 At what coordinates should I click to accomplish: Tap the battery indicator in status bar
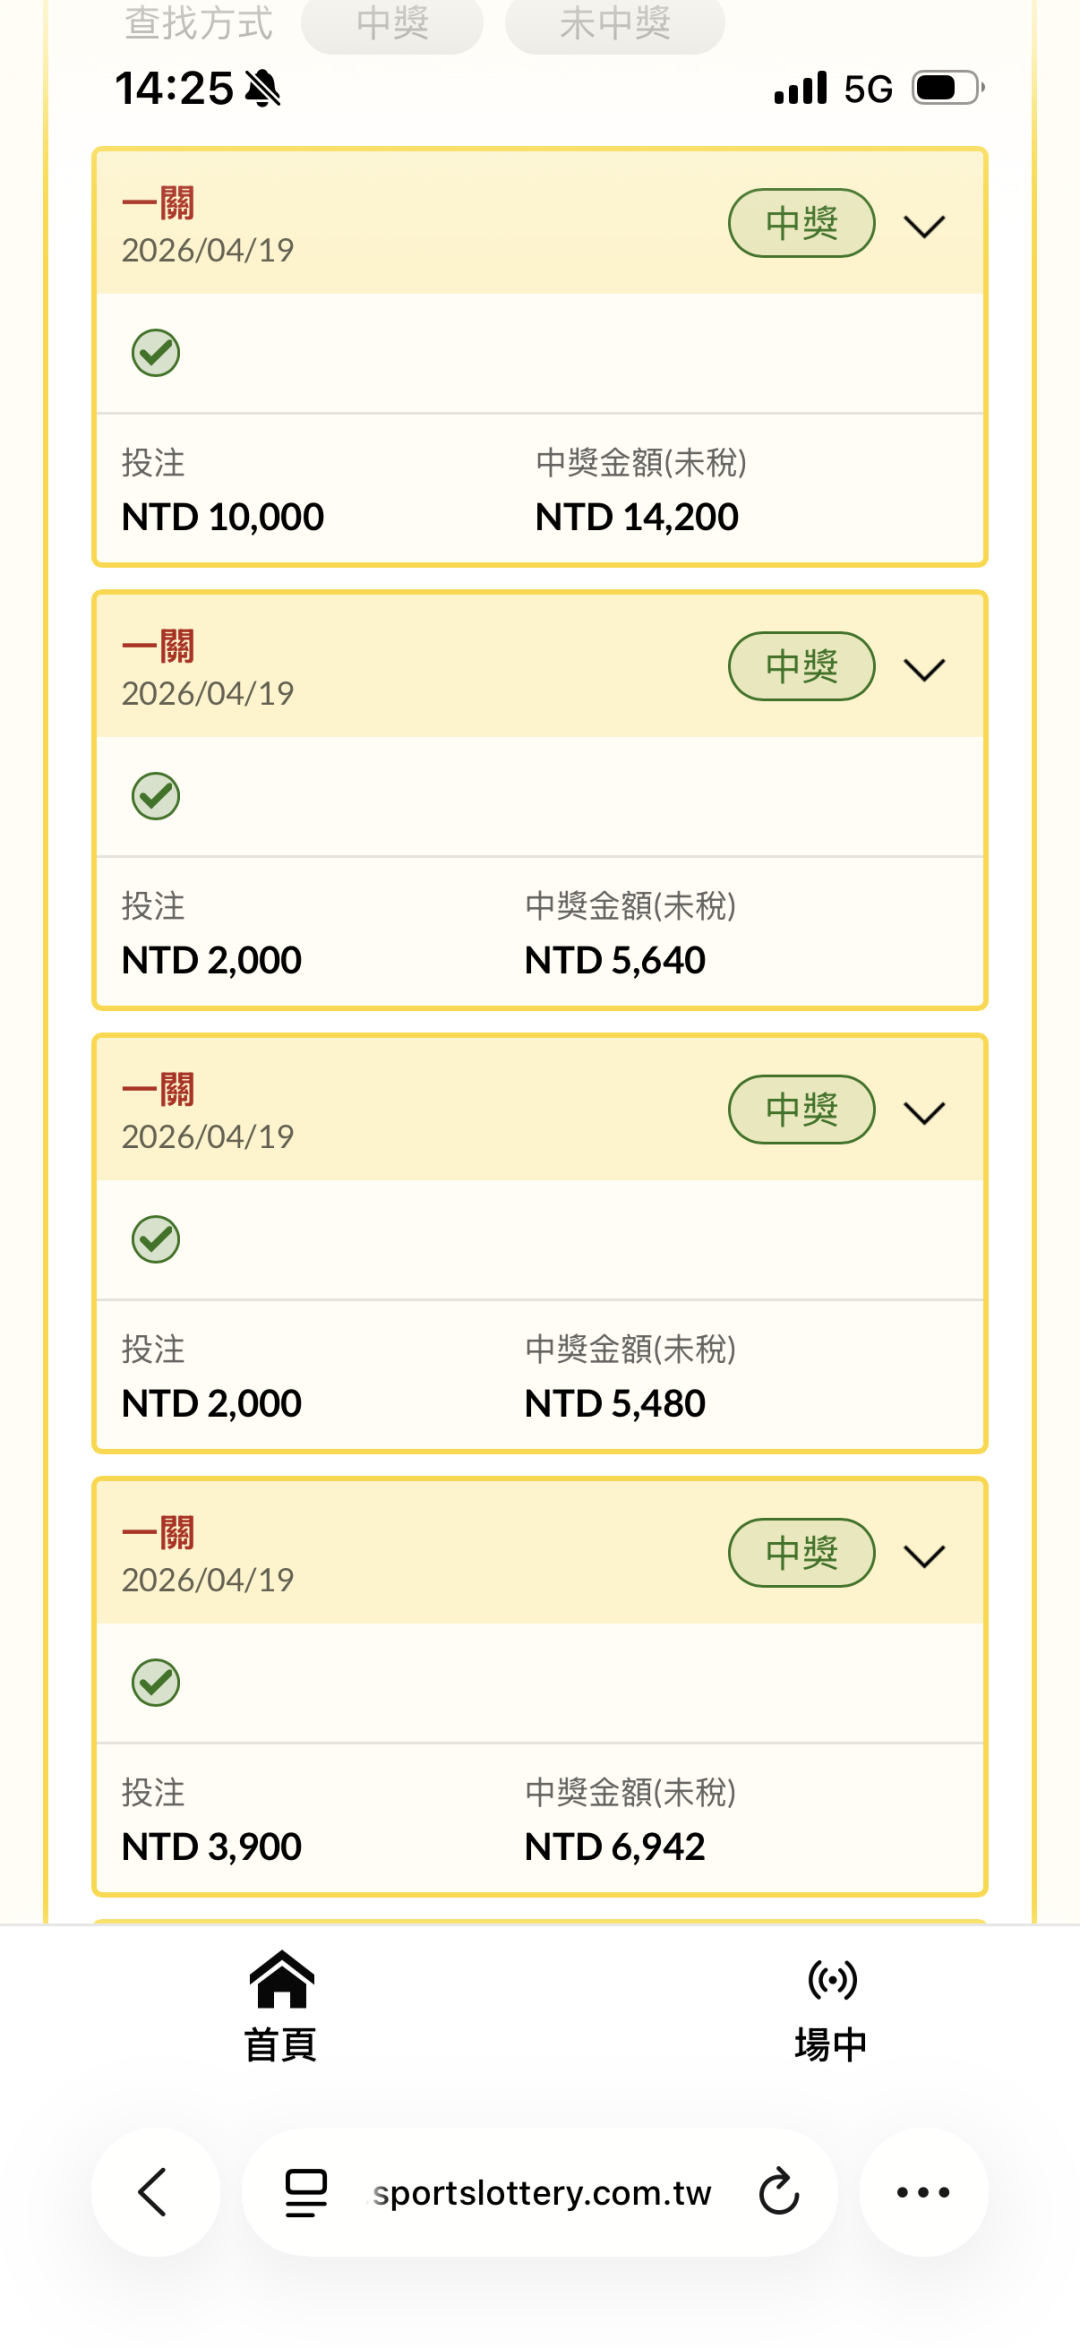coord(946,88)
